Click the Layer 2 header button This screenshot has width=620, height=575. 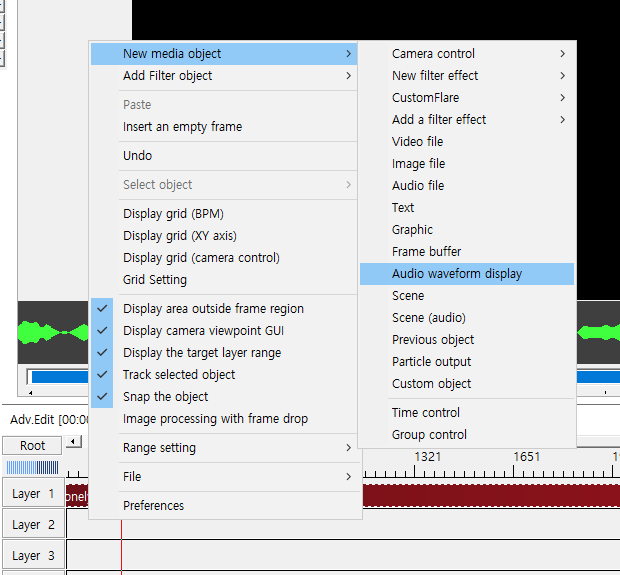pos(33,524)
